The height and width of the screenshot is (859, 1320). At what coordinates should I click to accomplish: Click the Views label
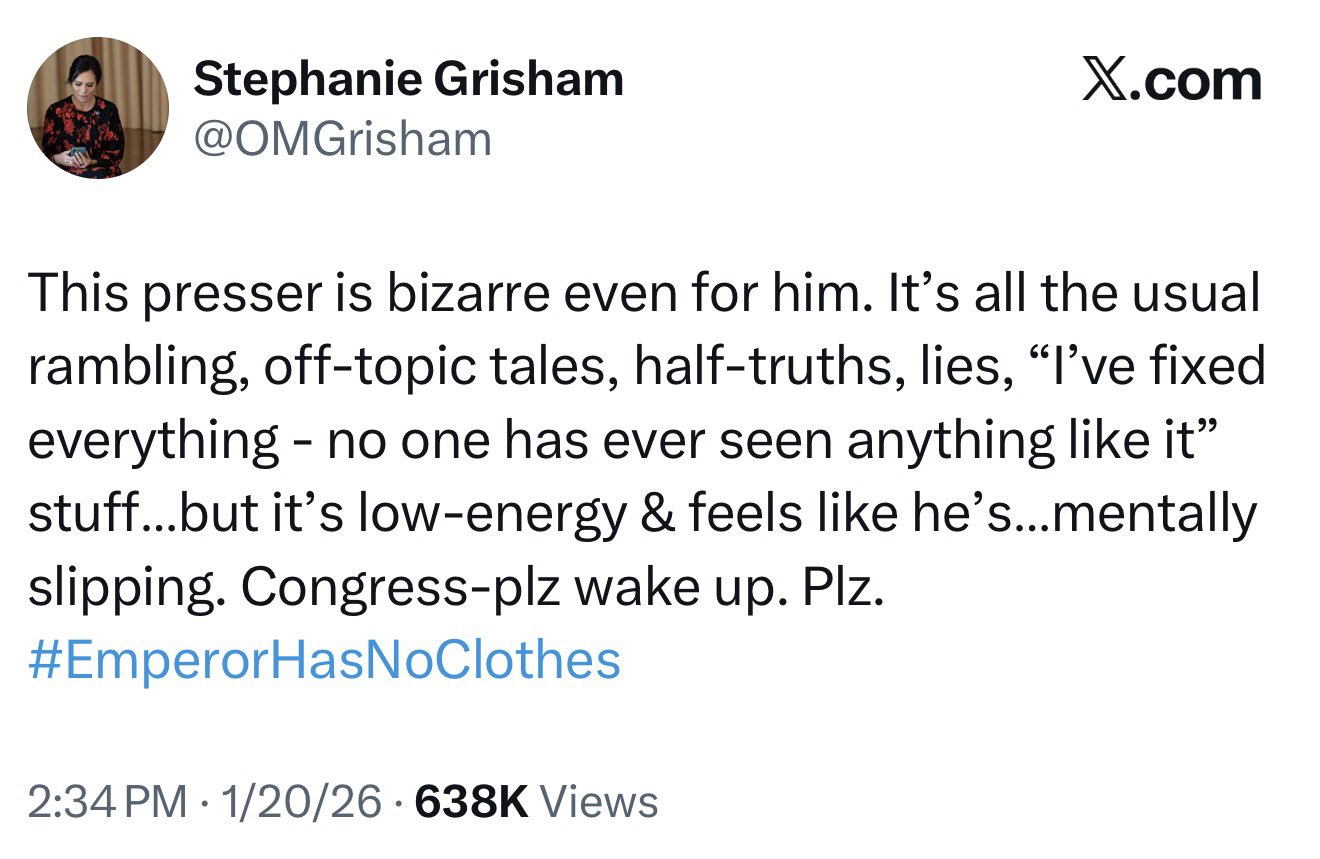tap(598, 802)
